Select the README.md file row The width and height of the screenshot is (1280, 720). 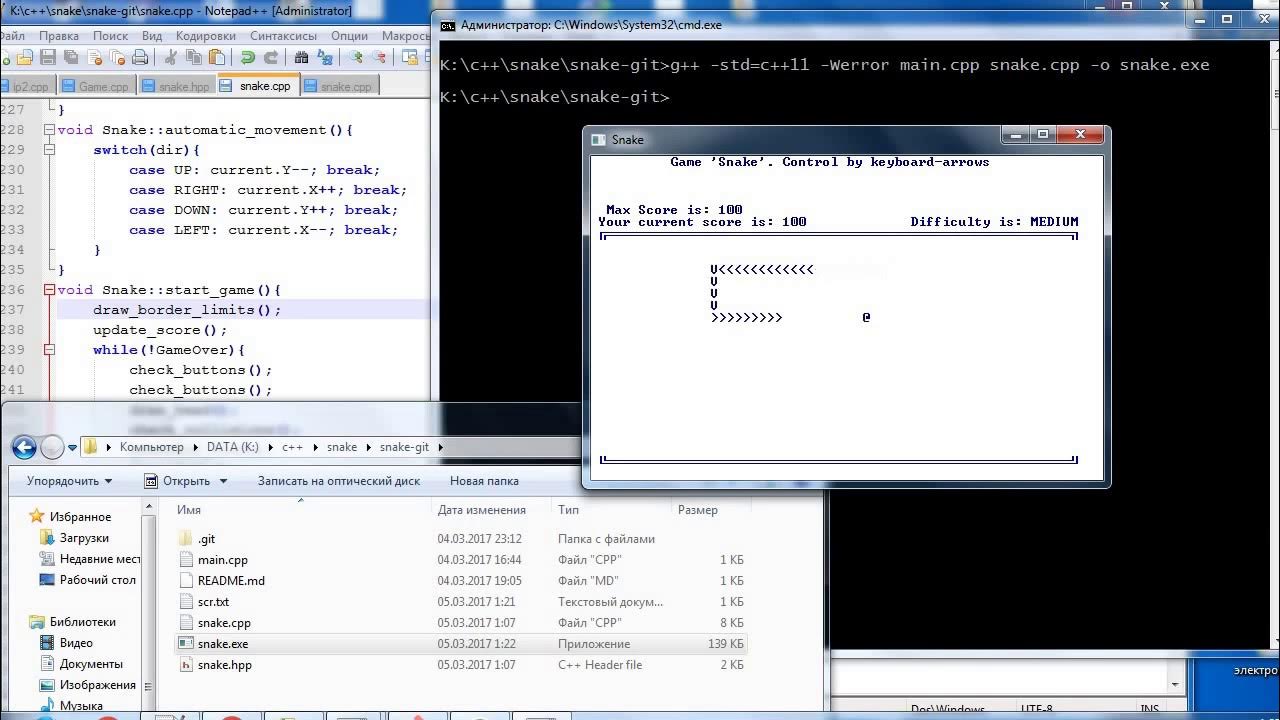tap(460, 581)
